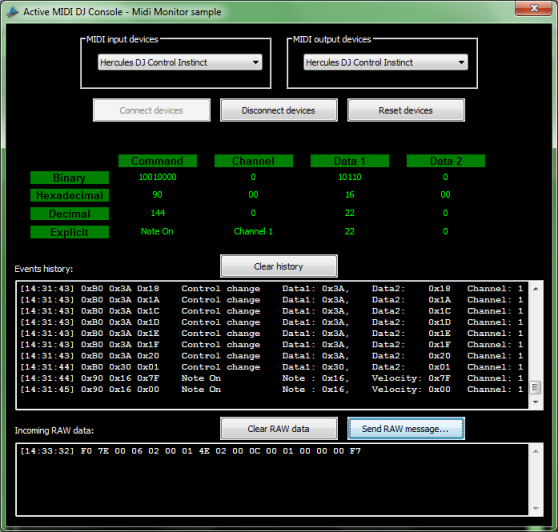Click the Disconnect devices button
Viewport: 558px width, 532px height.
pyautogui.click(x=279, y=110)
